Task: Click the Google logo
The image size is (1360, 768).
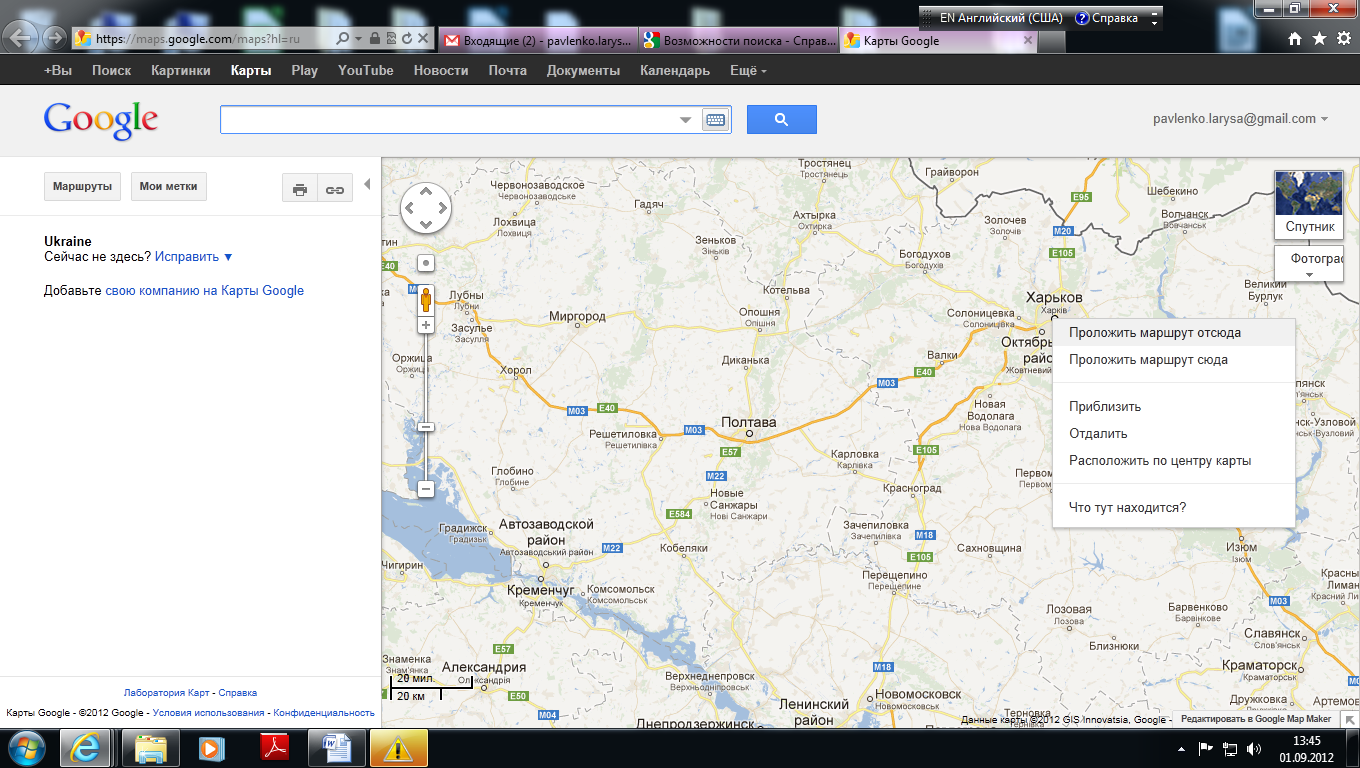Action: coord(101,122)
